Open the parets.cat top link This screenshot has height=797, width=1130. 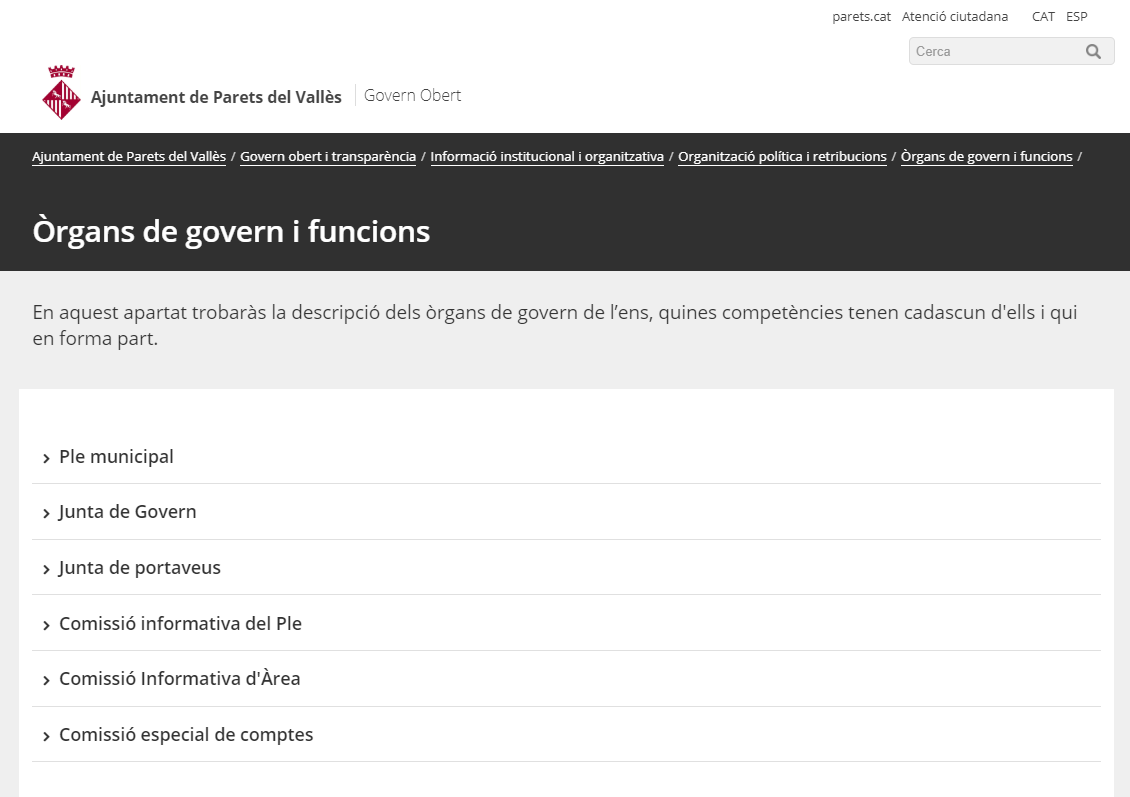pos(861,17)
